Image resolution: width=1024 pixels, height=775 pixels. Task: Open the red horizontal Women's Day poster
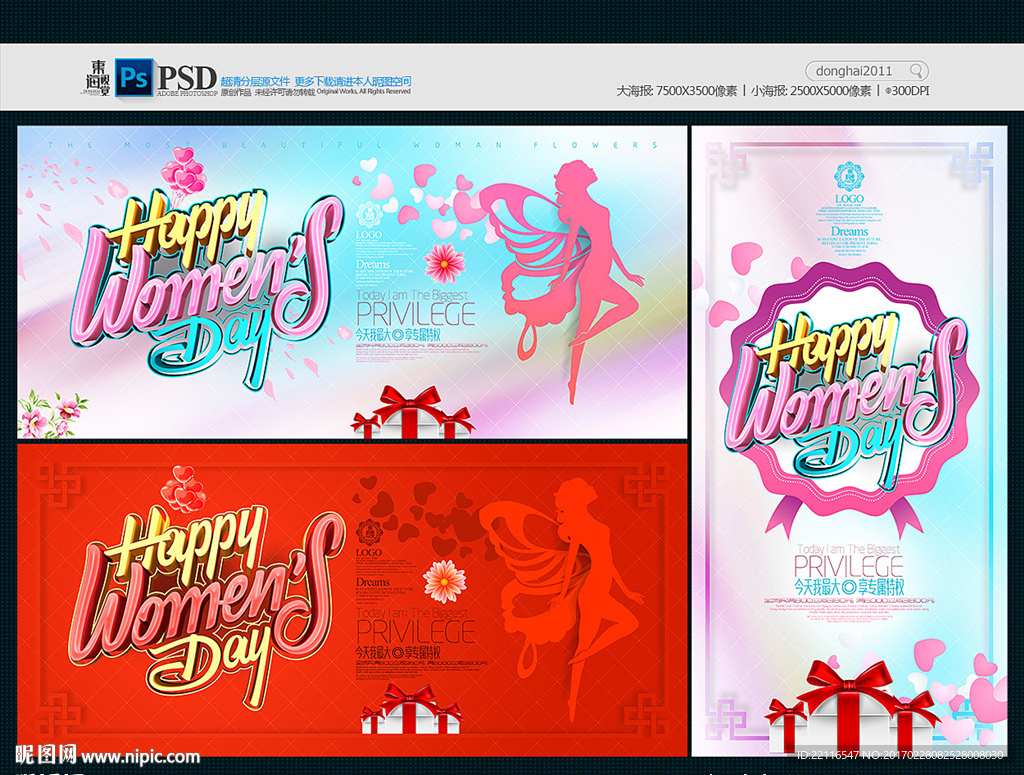pyautogui.click(x=352, y=601)
